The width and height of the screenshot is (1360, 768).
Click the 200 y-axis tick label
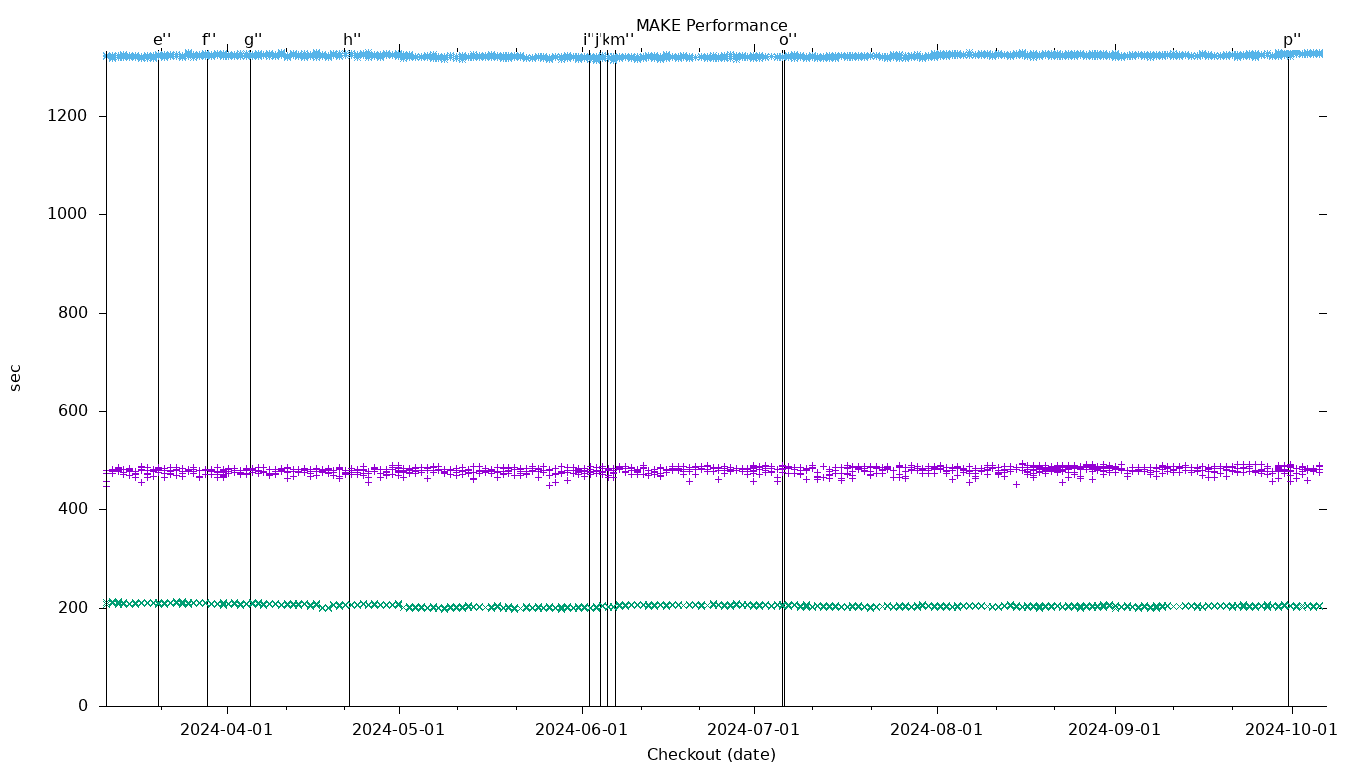72,608
